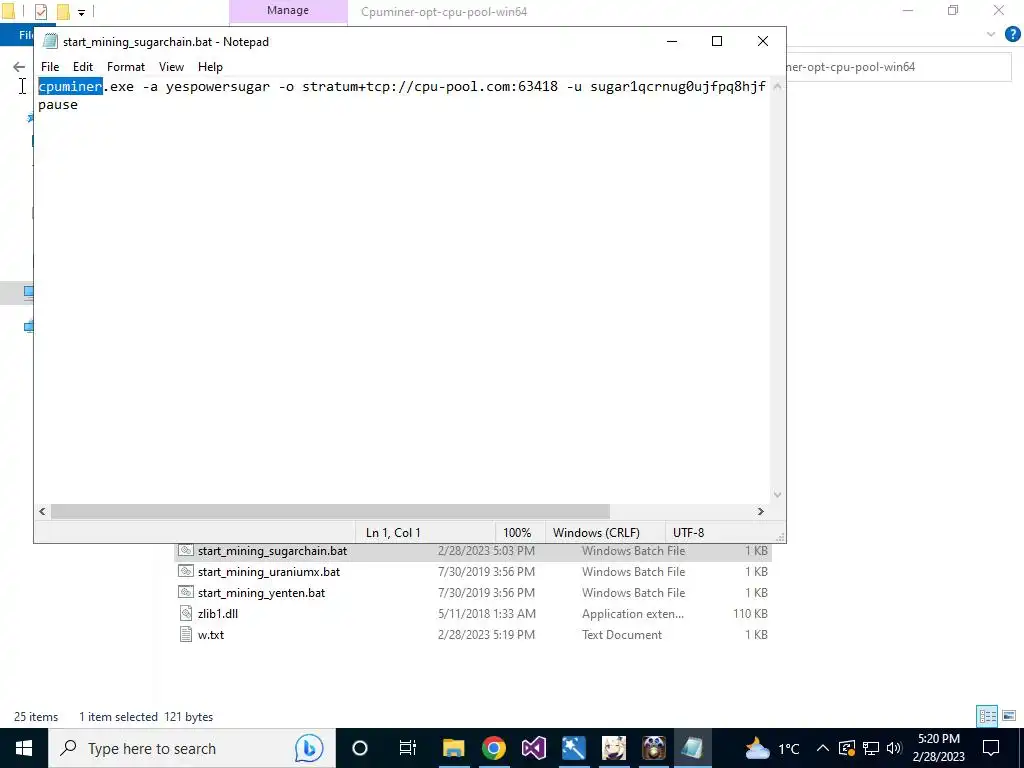Open Visual Studio from the taskbar
This screenshot has width=1024, height=768.
coord(534,748)
